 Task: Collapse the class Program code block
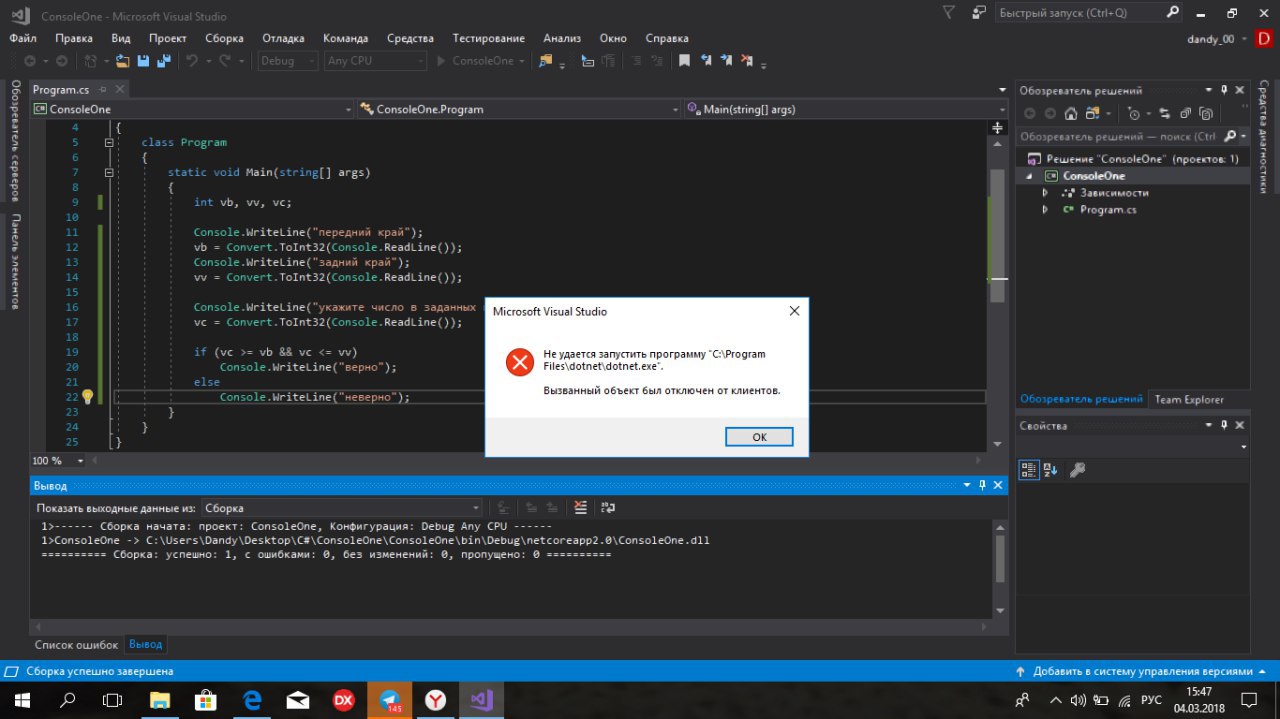point(109,143)
